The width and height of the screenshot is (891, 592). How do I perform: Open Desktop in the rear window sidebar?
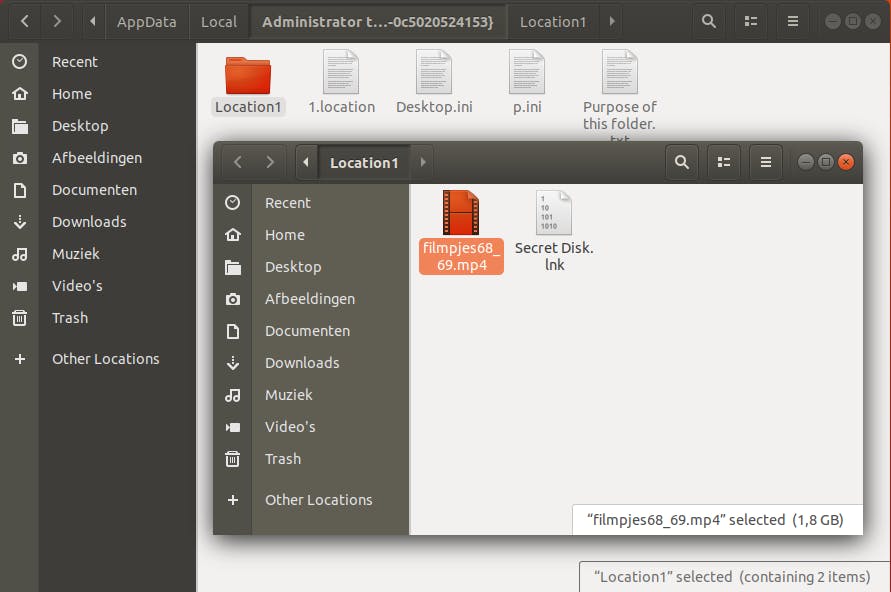97,126
